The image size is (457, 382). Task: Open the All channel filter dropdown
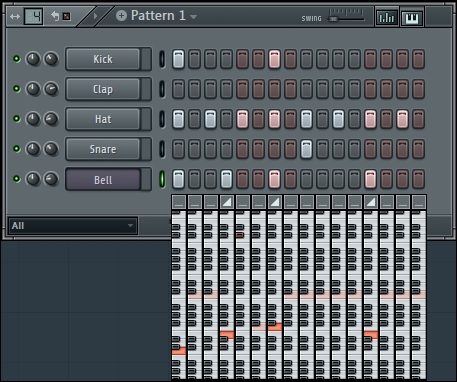pos(73,226)
